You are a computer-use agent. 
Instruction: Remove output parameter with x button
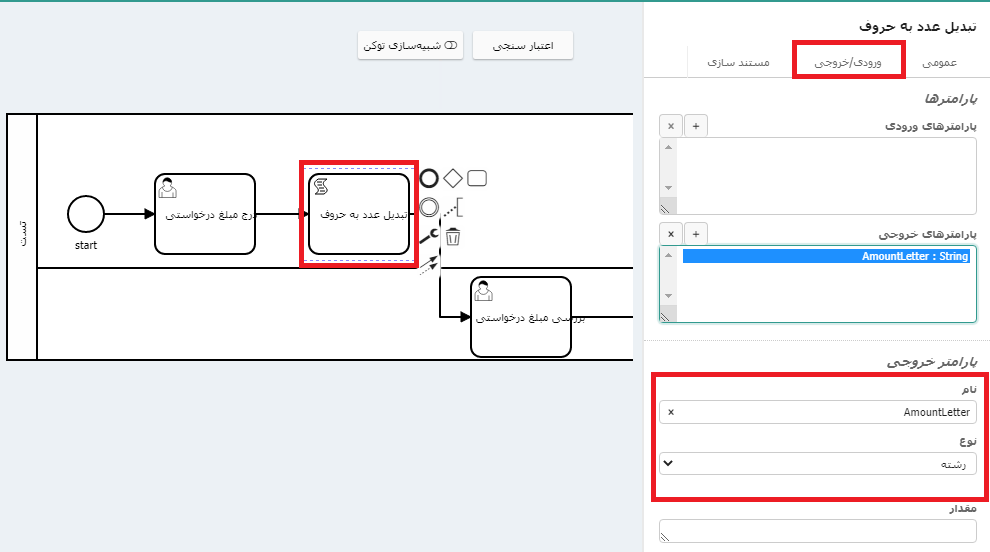coord(670,233)
